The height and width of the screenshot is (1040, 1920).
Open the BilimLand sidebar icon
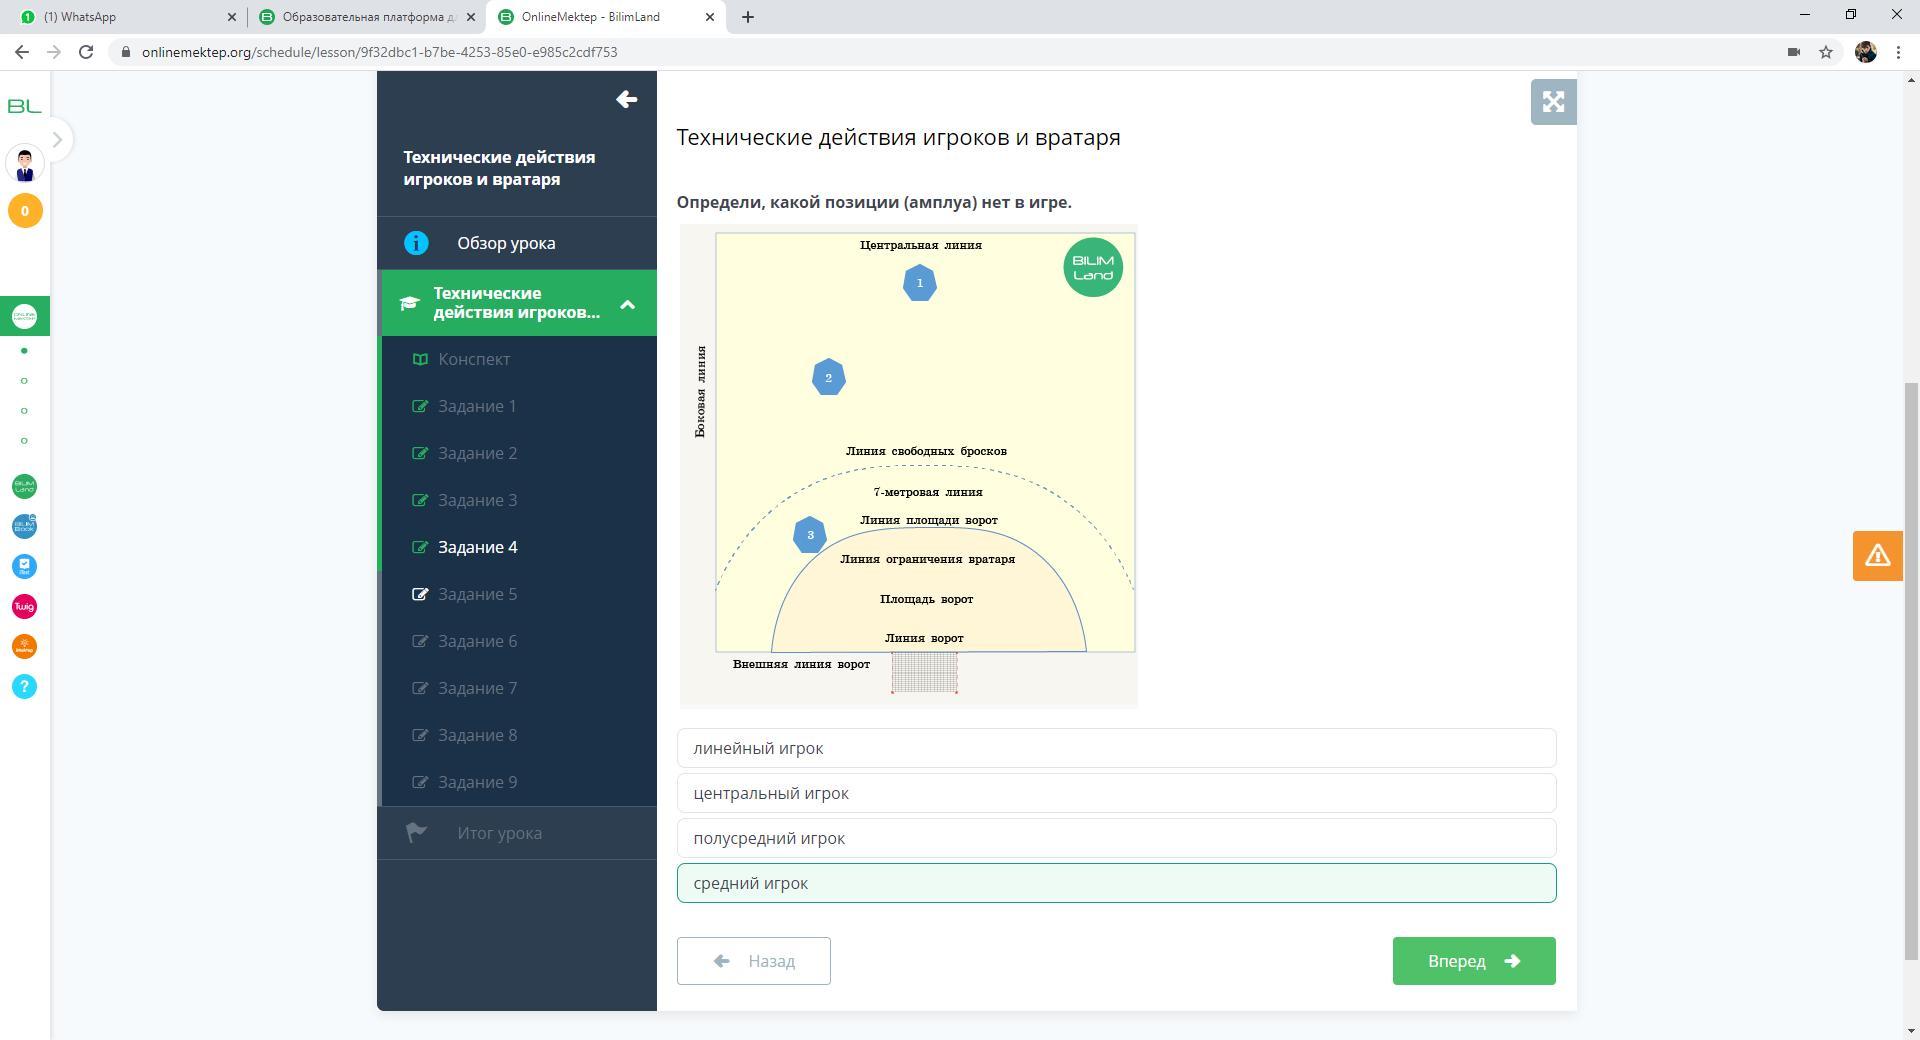tap(24, 487)
